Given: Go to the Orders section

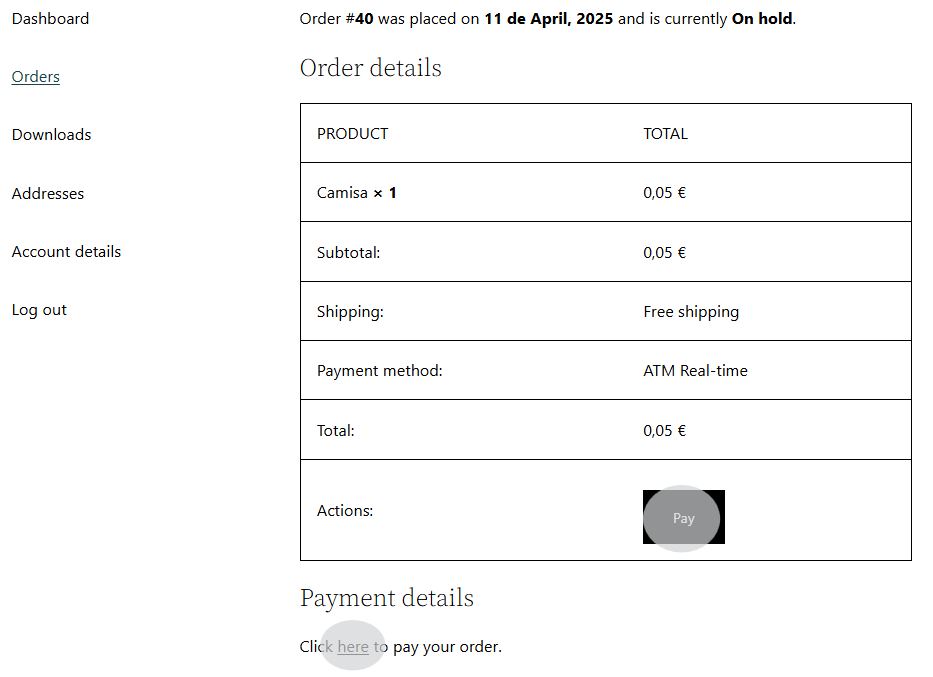Looking at the screenshot, I should [36, 77].
